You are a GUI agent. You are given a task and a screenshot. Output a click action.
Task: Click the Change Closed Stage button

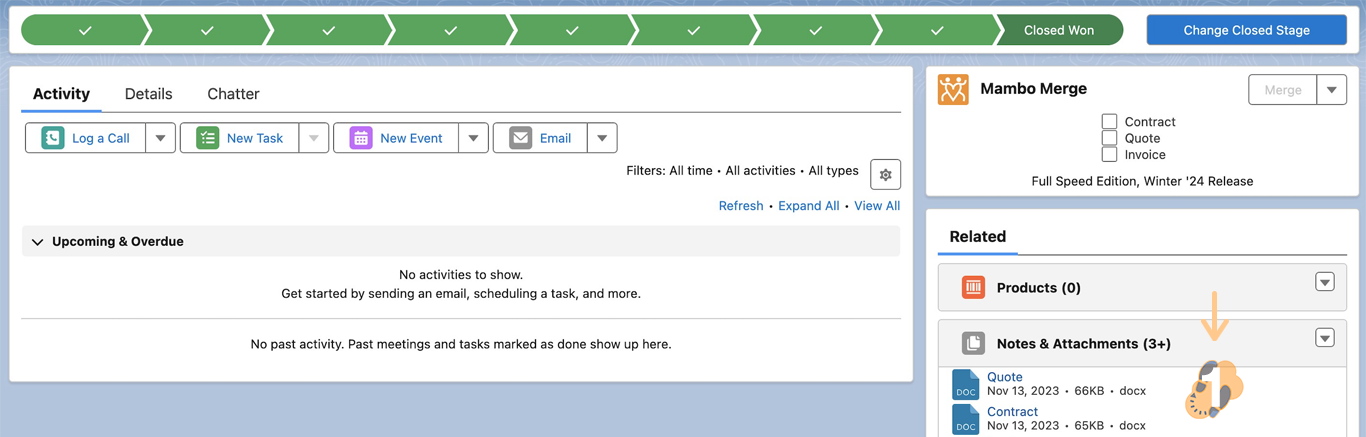(x=1246, y=30)
